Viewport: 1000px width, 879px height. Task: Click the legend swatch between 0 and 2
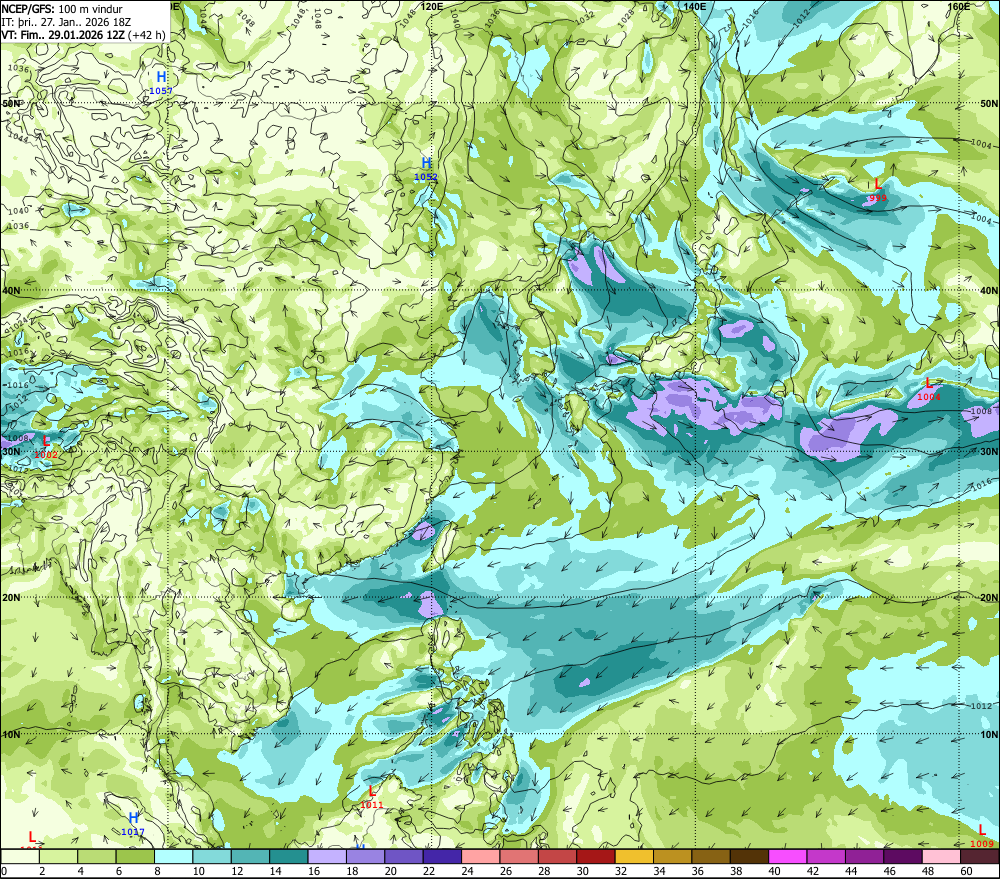point(20,856)
